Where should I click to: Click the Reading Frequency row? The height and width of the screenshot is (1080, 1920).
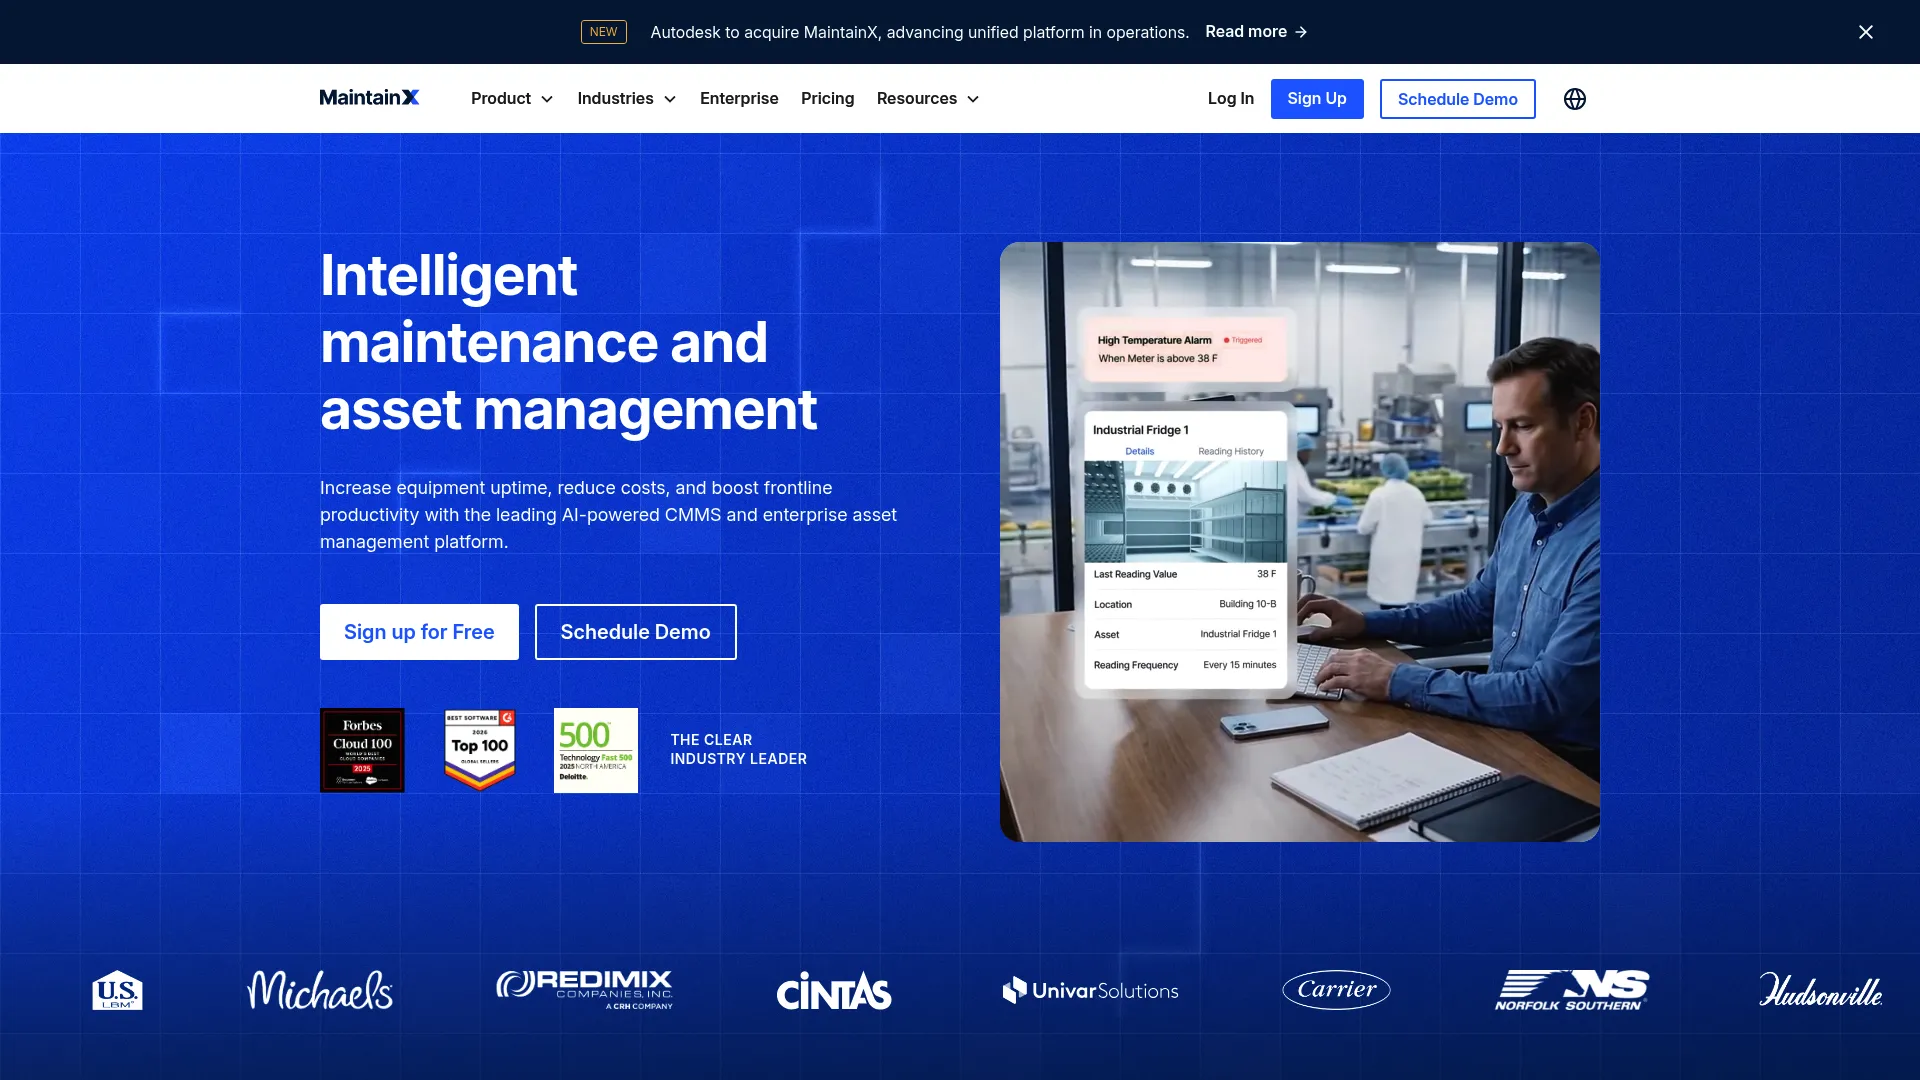tap(1185, 665)
